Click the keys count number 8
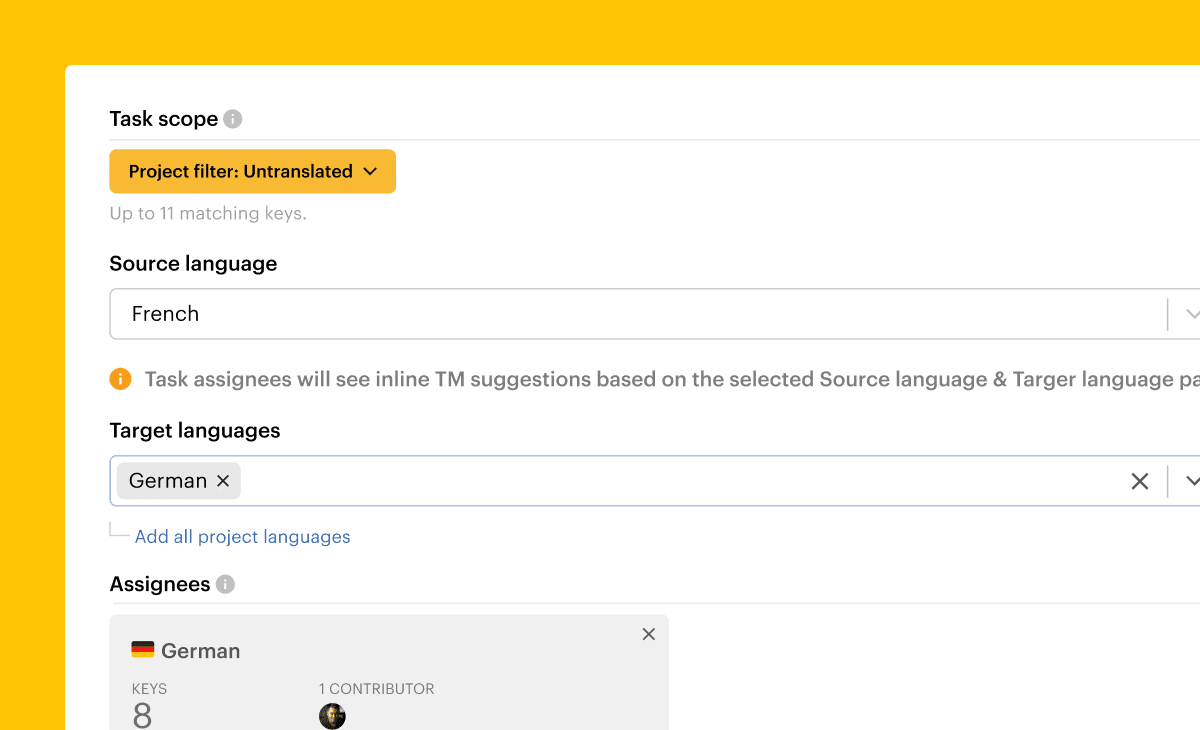Screen dimensions: 1200x730 click(142, 715)
